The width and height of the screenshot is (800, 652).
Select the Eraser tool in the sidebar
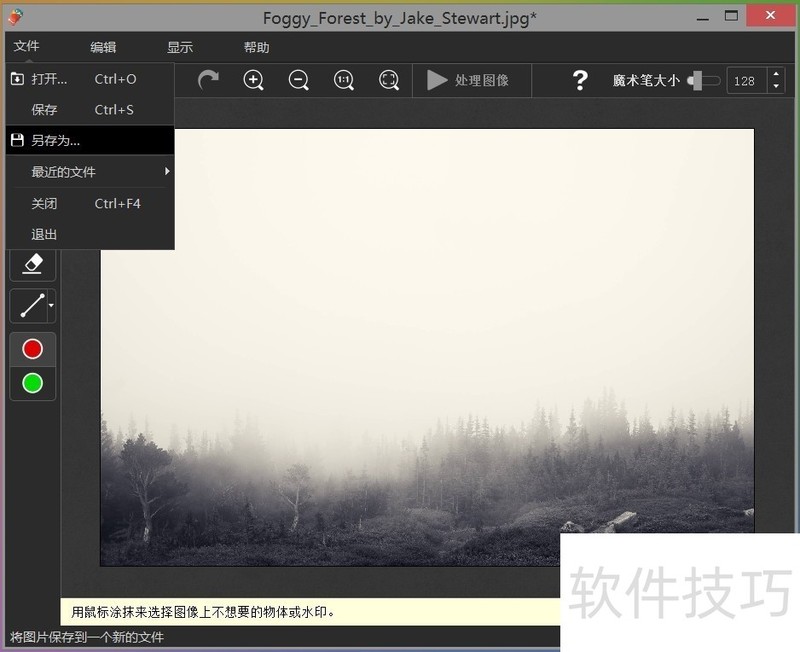point(32,264)
